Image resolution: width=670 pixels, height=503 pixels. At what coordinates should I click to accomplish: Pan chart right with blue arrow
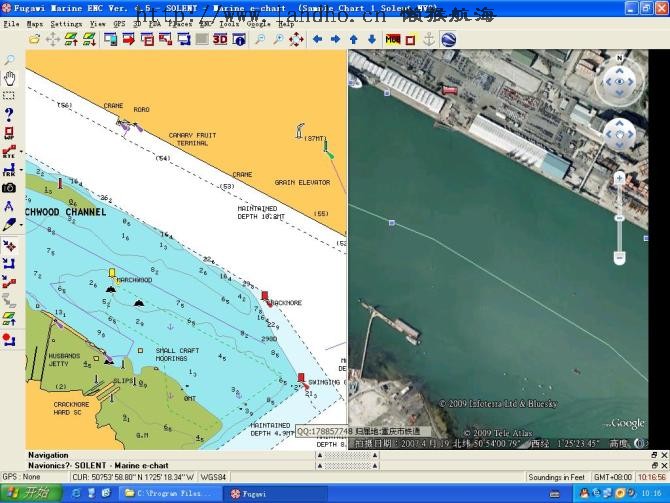[335, 39]
